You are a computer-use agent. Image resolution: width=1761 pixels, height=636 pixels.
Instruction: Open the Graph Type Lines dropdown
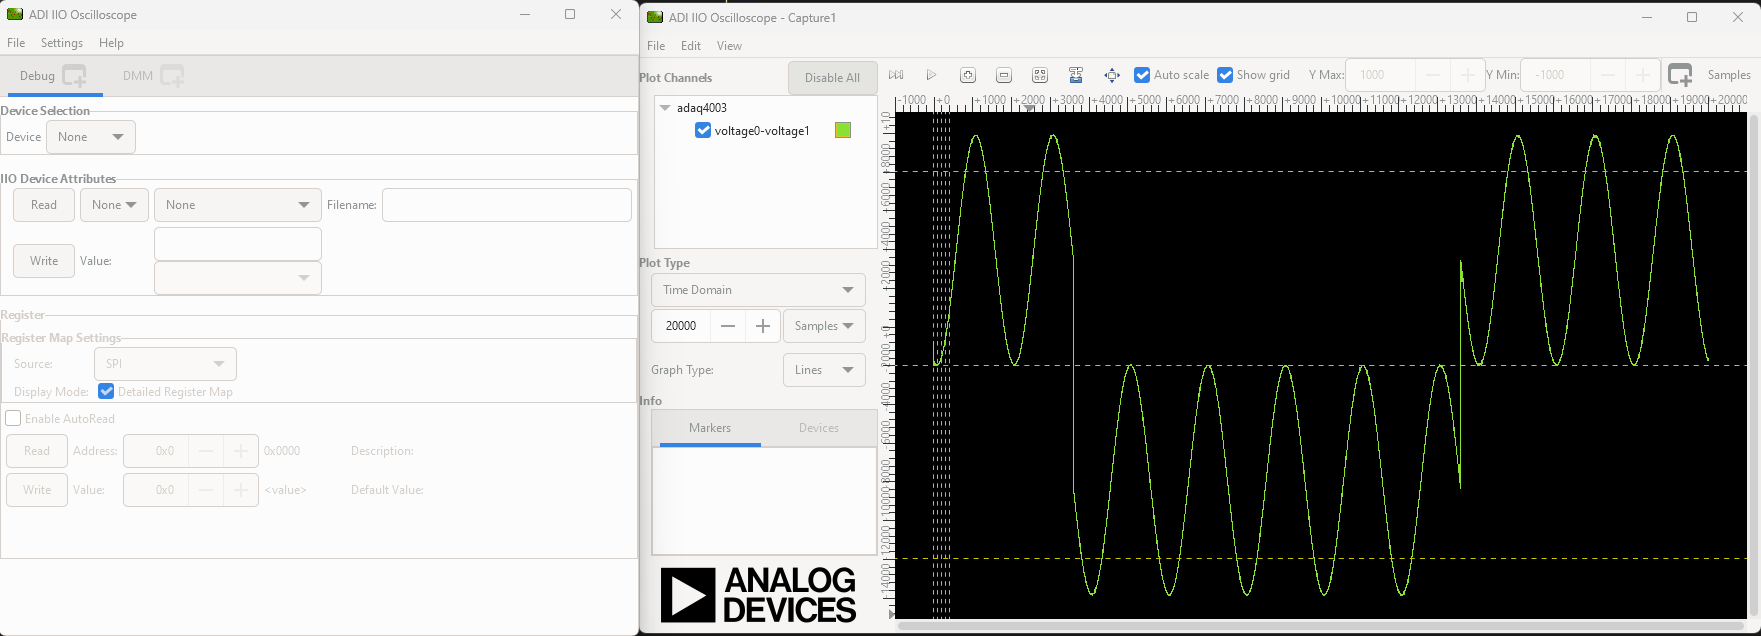[824, 370]
